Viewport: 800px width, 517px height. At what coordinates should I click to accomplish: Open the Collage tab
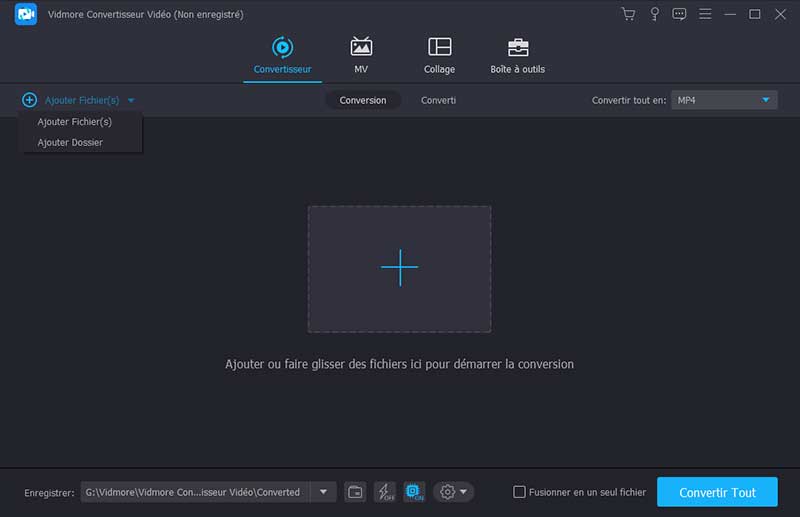[439, 56]
